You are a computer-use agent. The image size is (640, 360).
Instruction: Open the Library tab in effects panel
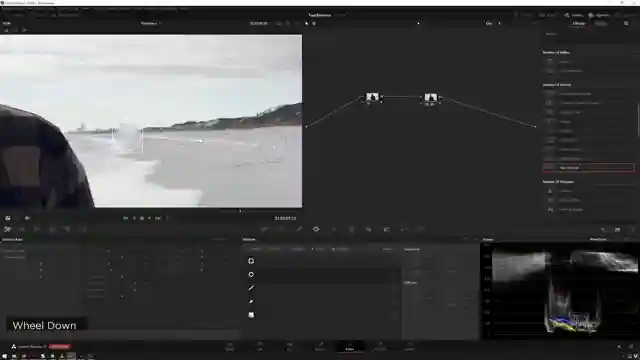pos(579,24)
